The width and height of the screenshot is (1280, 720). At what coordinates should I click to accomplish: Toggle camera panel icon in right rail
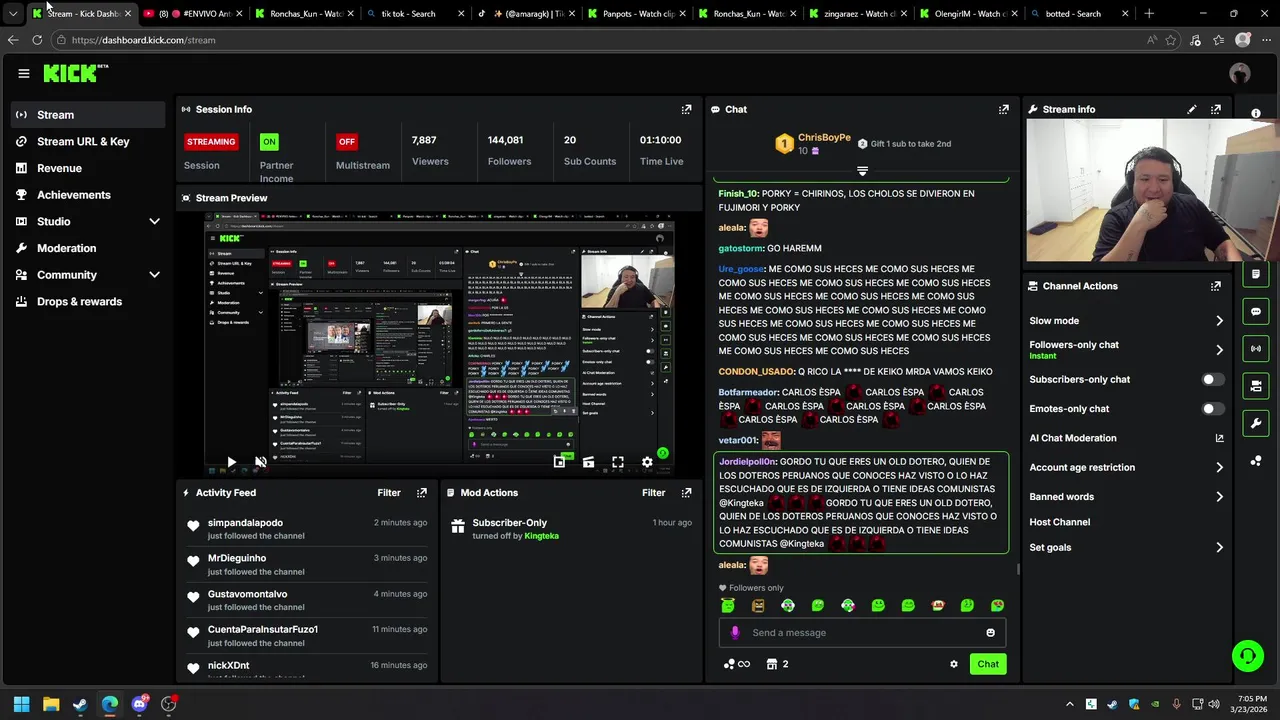pos(1256,385)
